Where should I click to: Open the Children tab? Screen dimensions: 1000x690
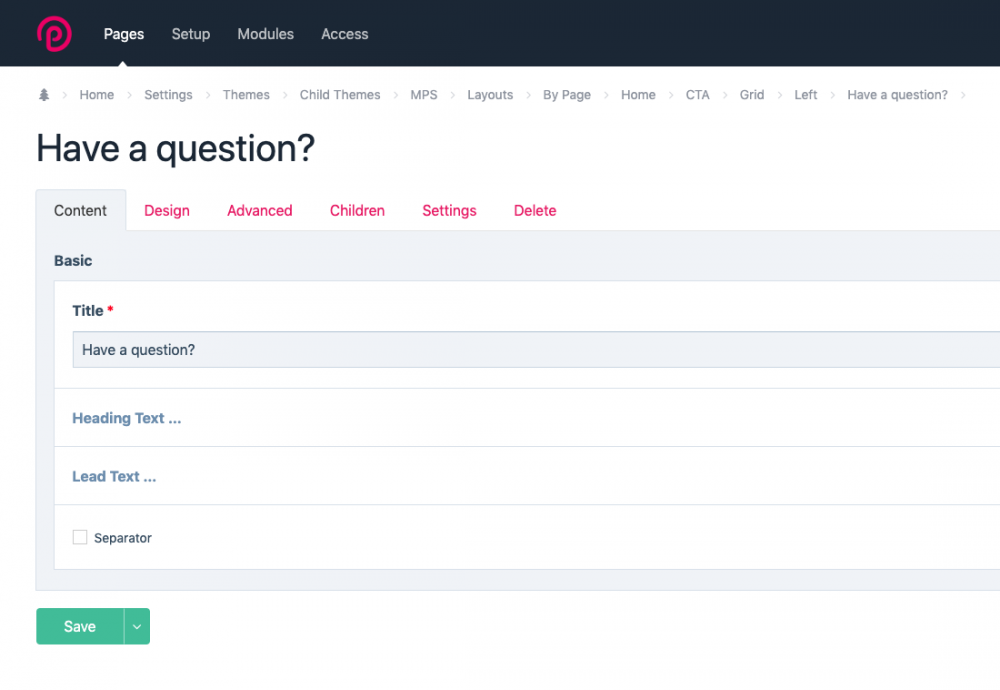[357, 211]
